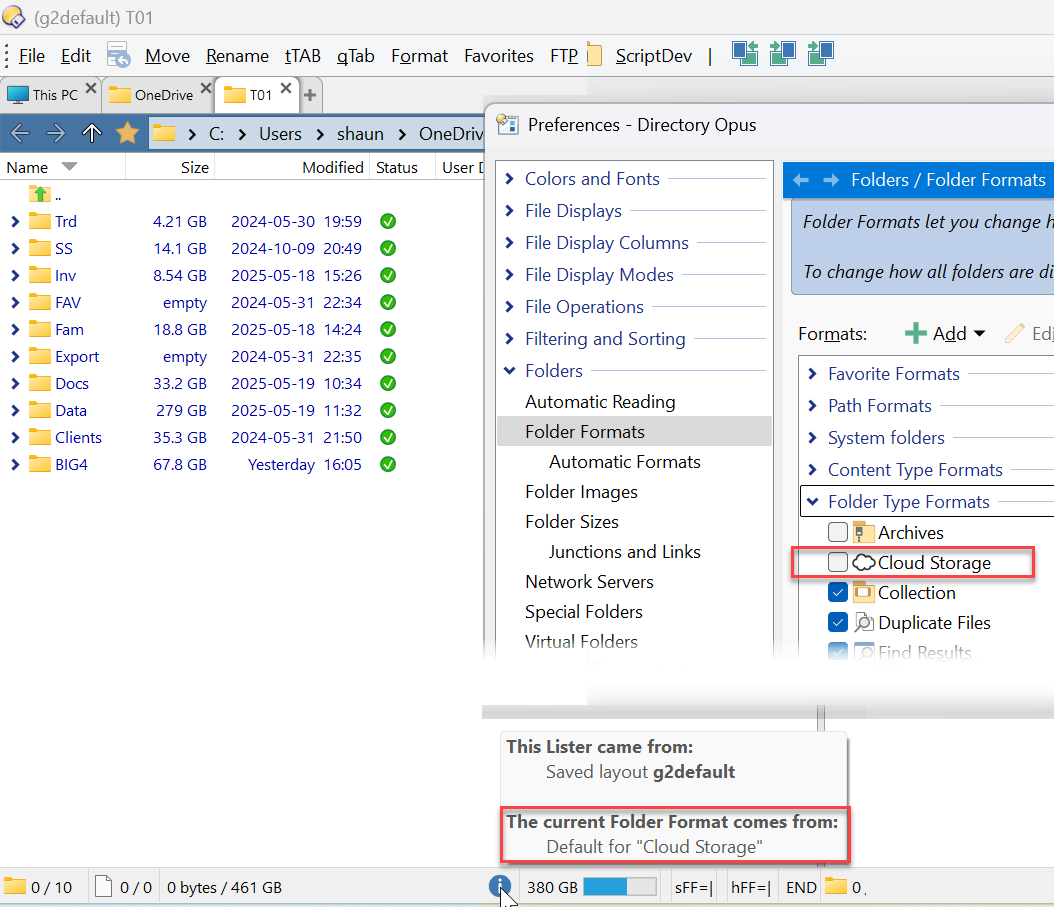Go up to the parent folder
This screenshot has width=1054, height=907.
pyautogui.click(x=92, y=133)
